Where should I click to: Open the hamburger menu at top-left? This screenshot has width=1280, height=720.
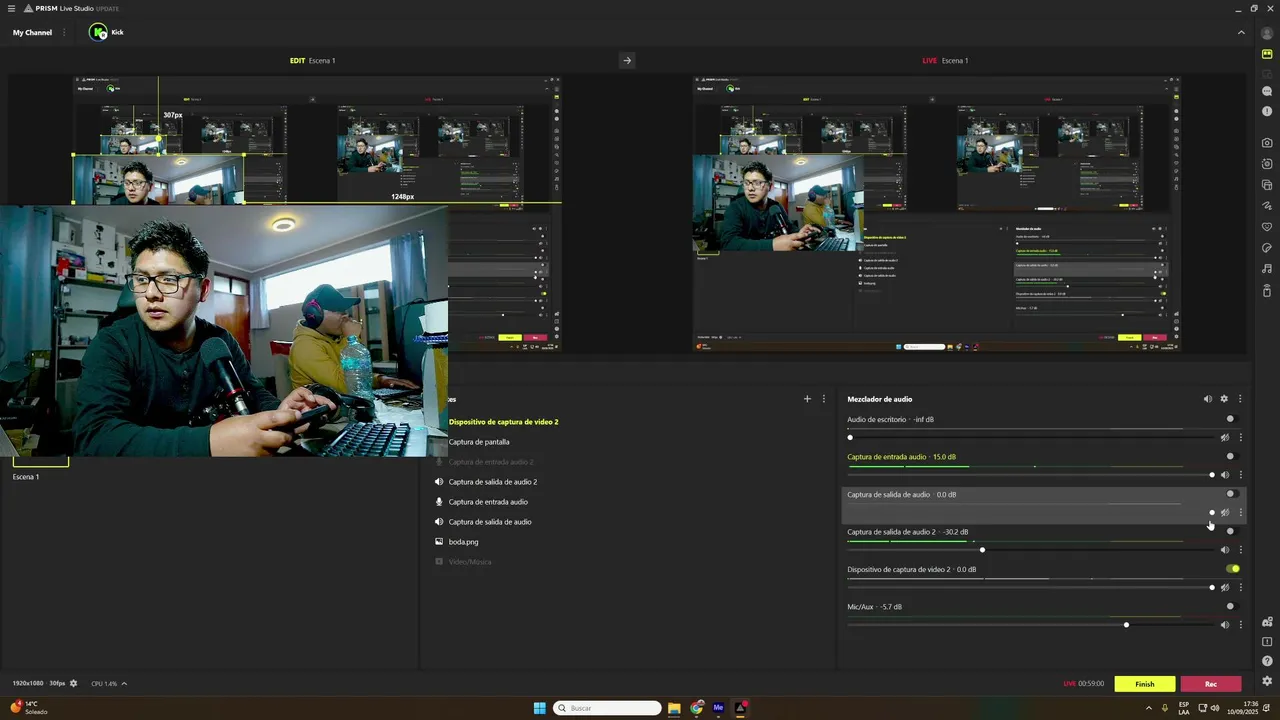[x=11, y=8]
